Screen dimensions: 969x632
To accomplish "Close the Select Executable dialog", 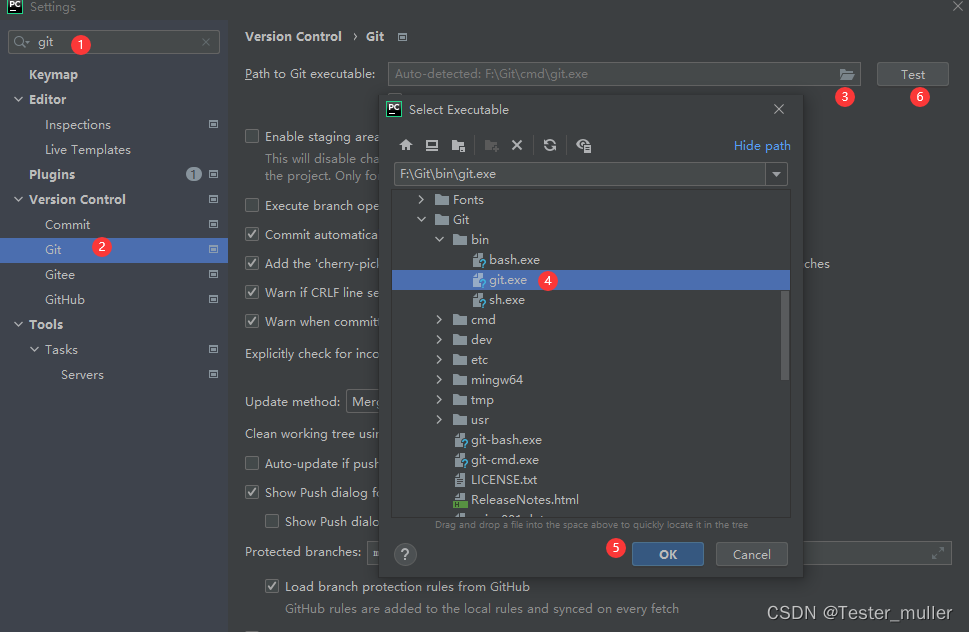I will (779, 109).
